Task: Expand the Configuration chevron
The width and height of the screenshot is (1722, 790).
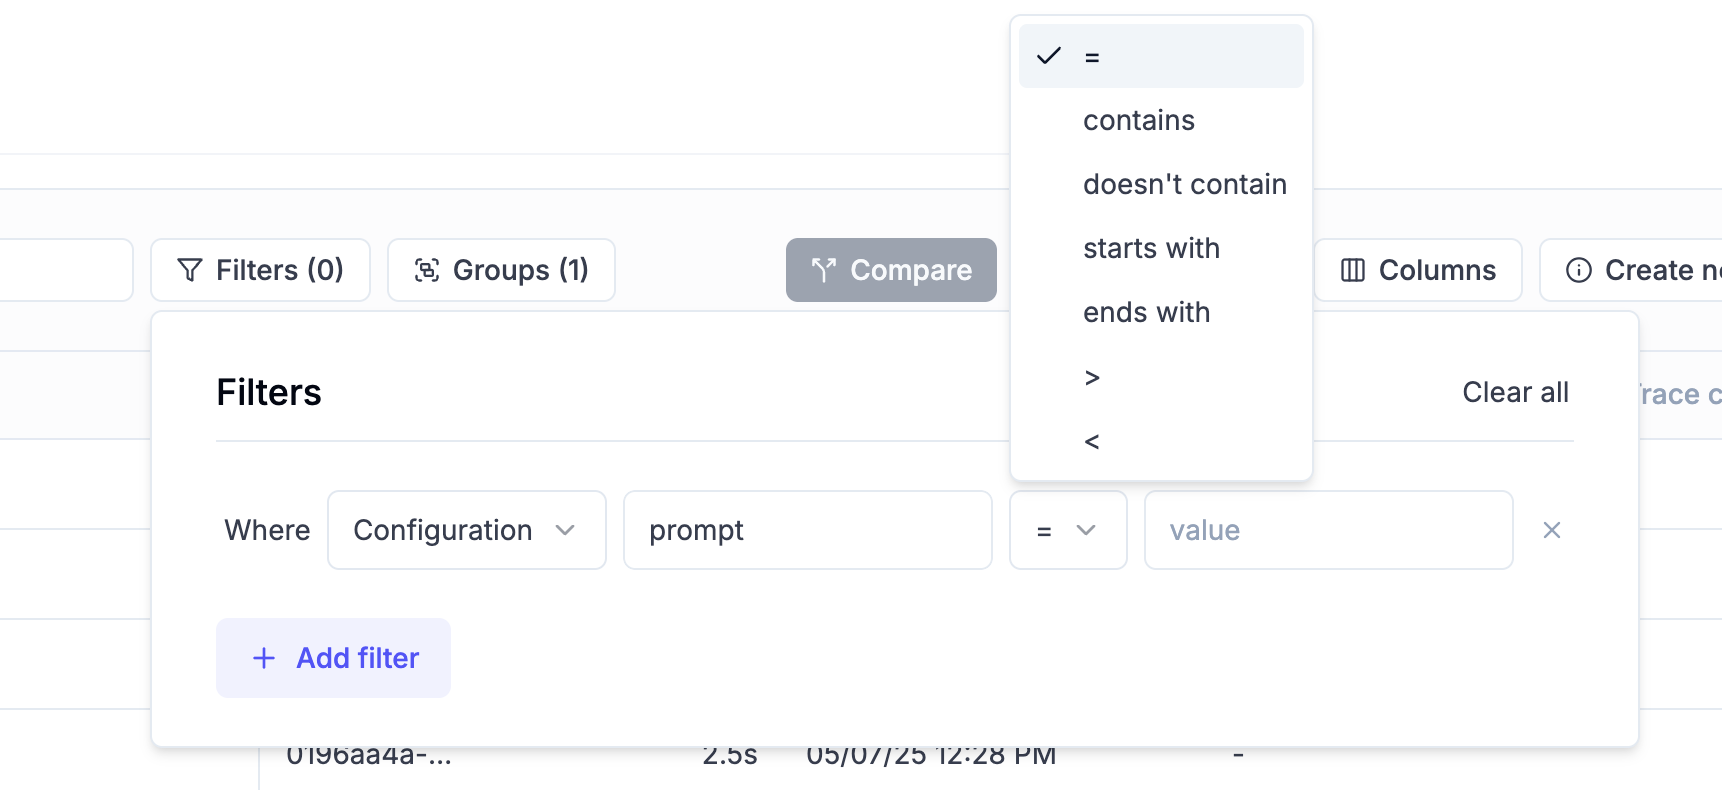Action: coord(566,530)
